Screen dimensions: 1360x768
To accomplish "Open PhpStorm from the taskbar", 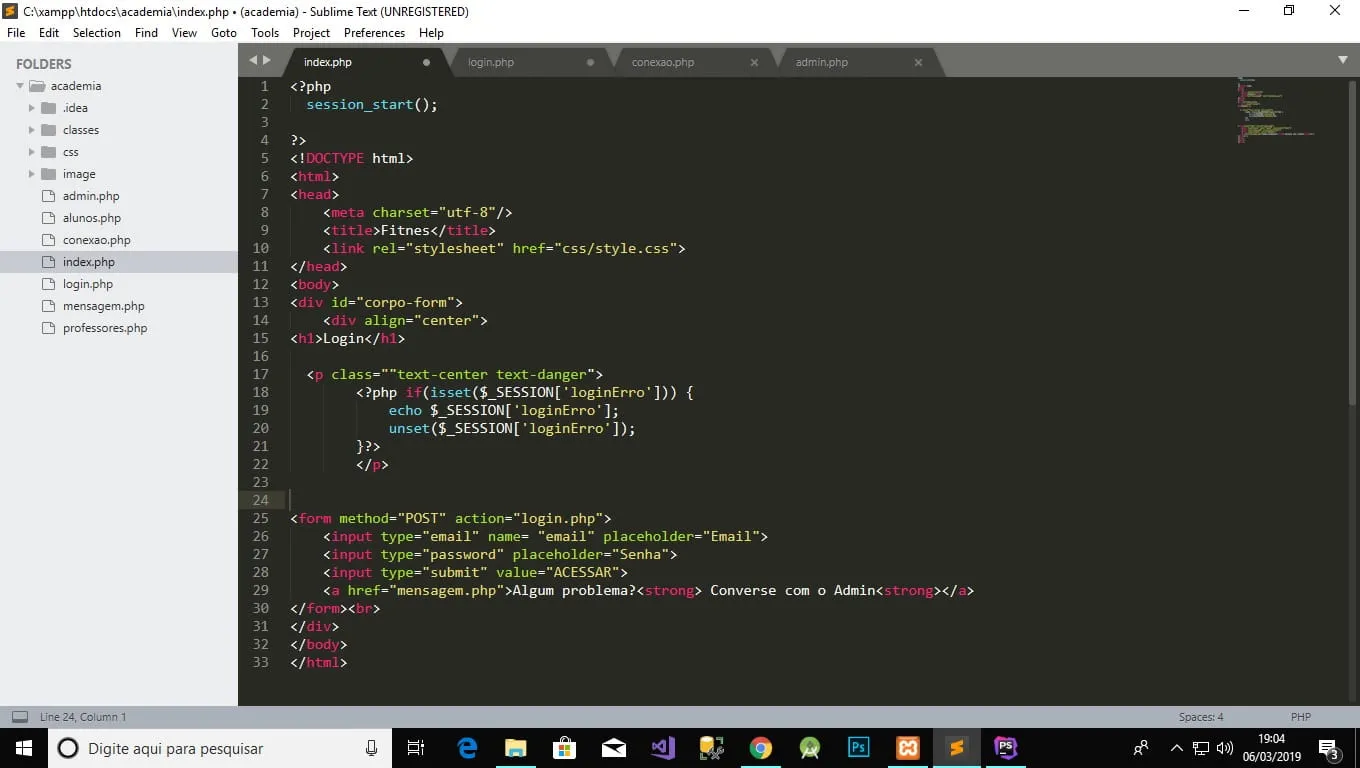I will click(1005, 748).
